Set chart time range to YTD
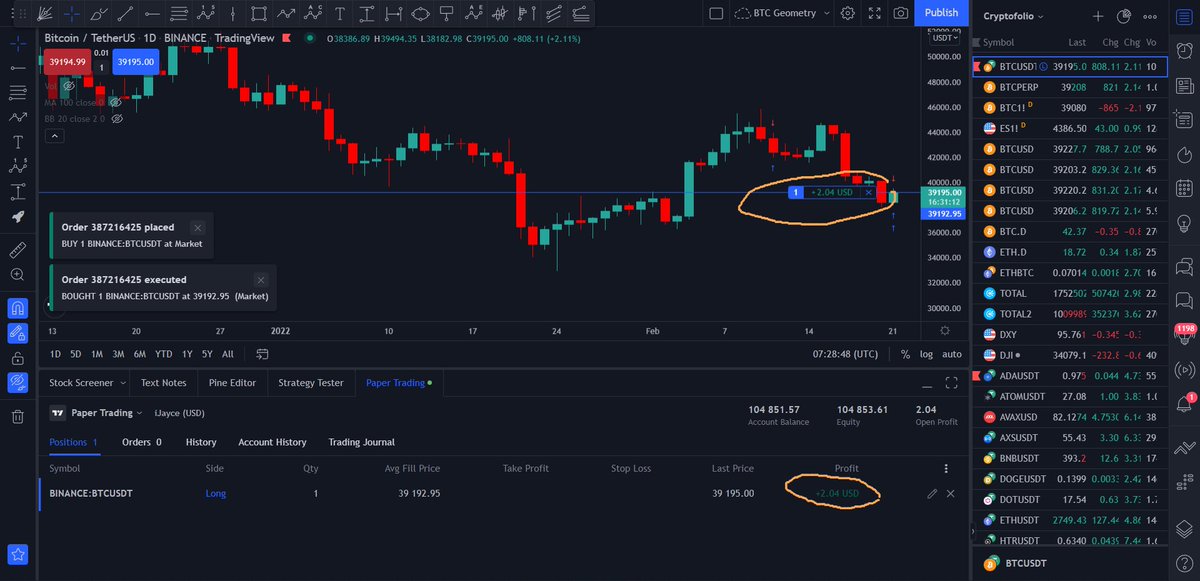This screenshot has width=1200, height=581. [x=164, y=354]
